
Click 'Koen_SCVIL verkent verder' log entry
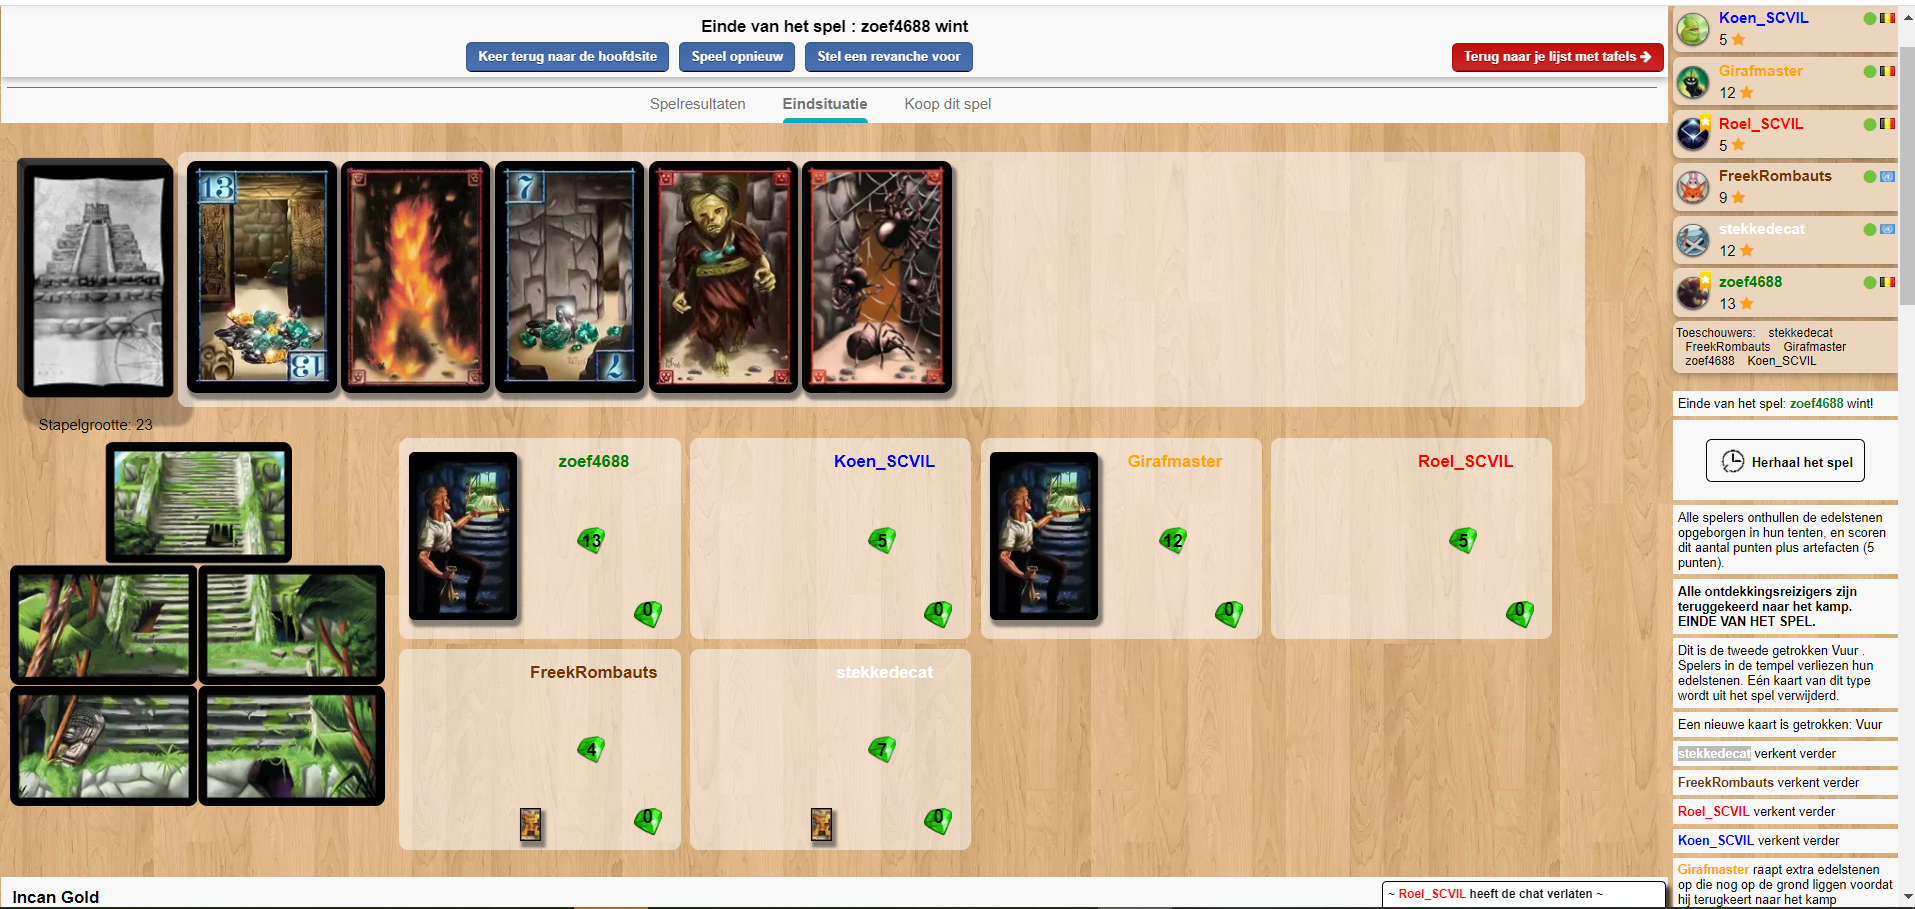[x=1785, y=841]
